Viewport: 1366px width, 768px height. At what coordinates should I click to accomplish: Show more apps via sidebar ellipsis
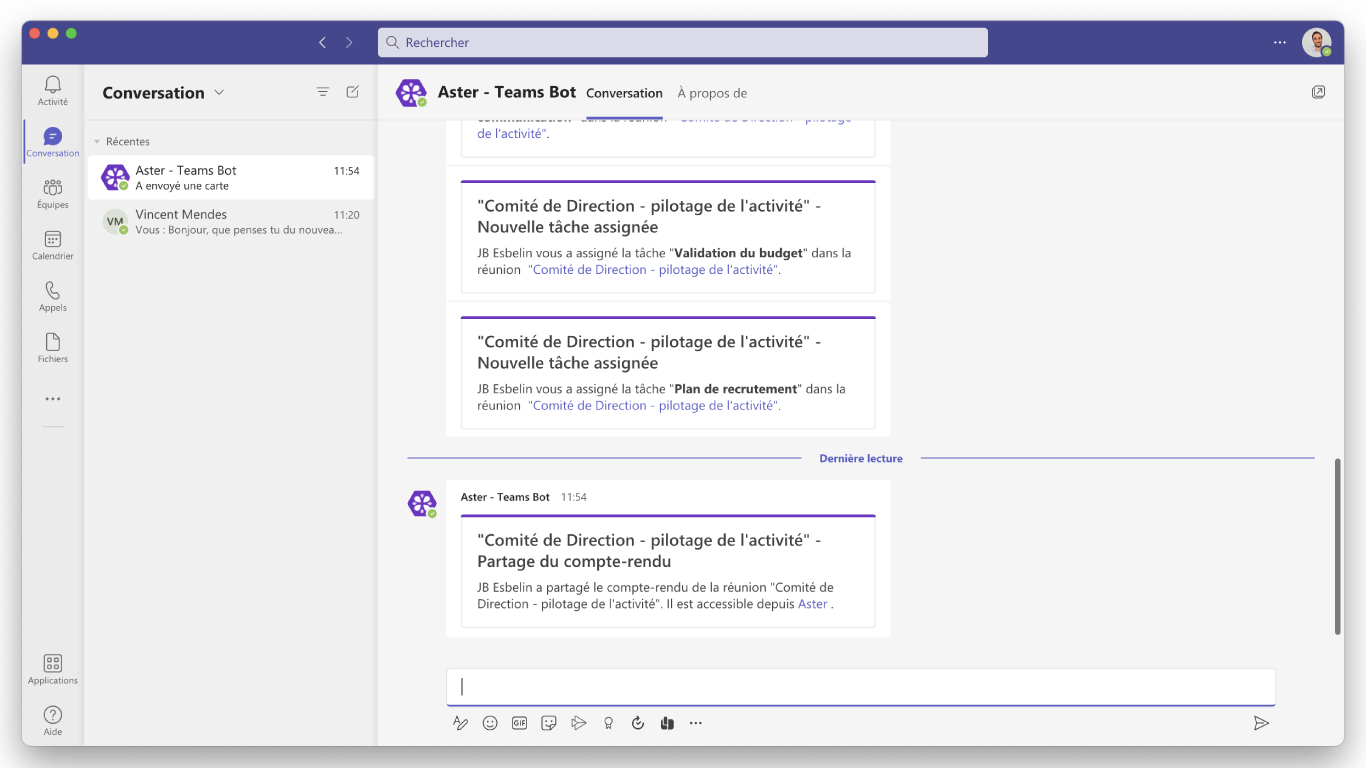coord(53,399)
